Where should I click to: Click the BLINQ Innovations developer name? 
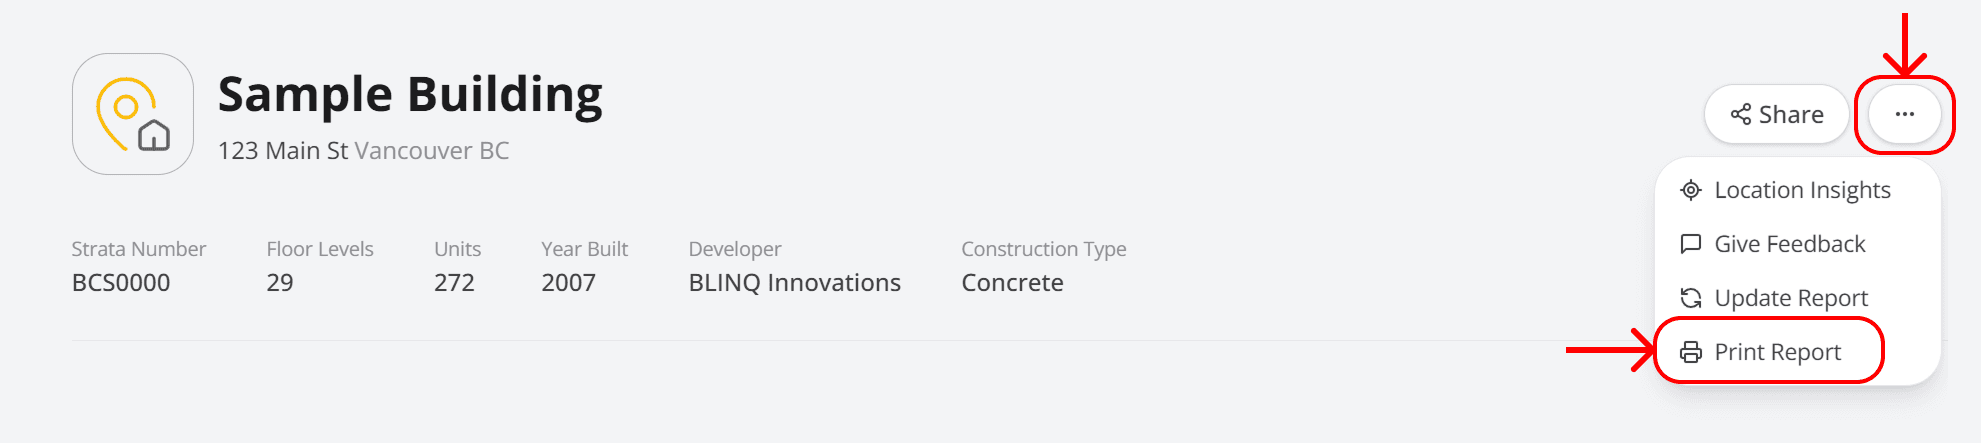794,283
